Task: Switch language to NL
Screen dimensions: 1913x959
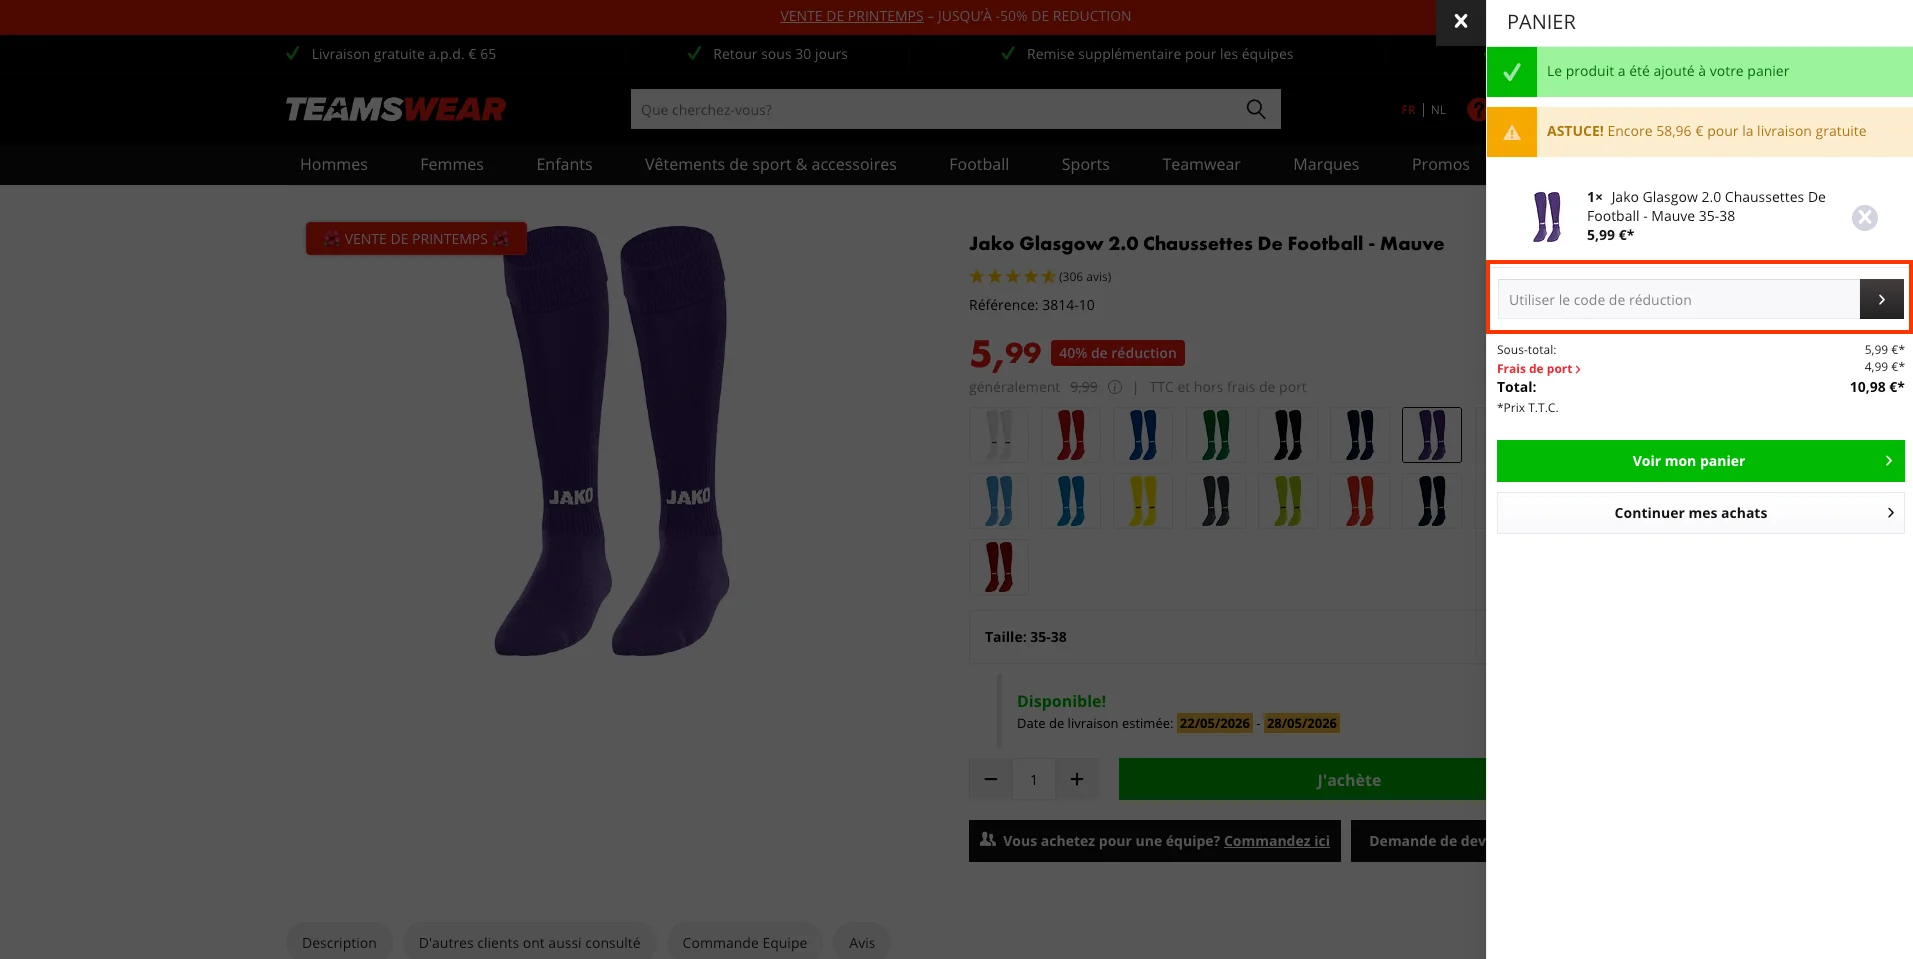Action: coord(1438,110)
